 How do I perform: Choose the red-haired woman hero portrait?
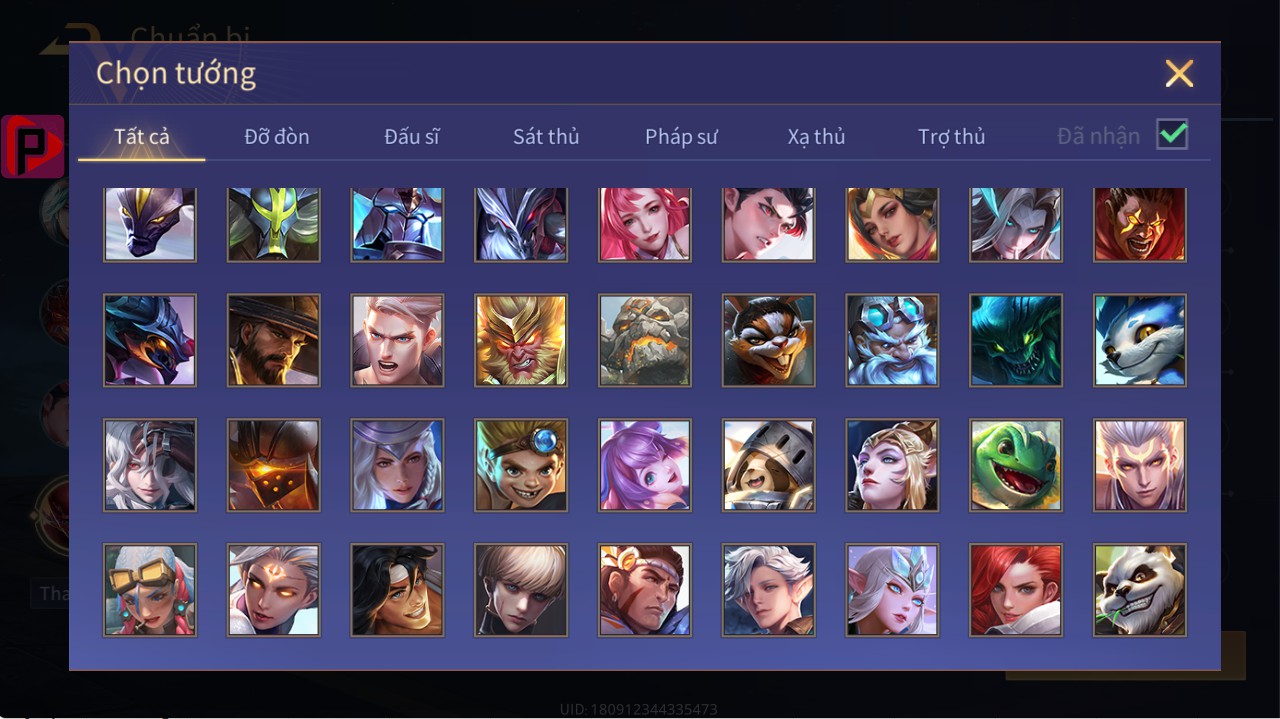1016,590
